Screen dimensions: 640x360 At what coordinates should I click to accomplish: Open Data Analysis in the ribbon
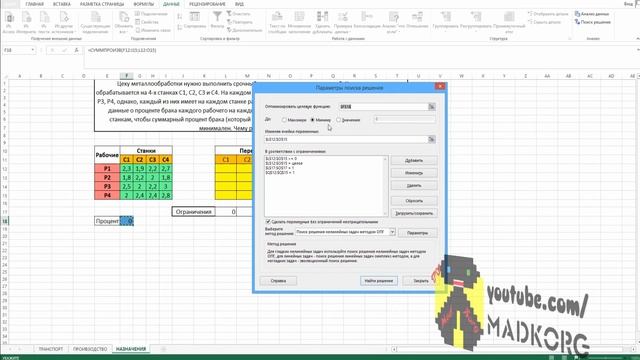coord(592,14)
